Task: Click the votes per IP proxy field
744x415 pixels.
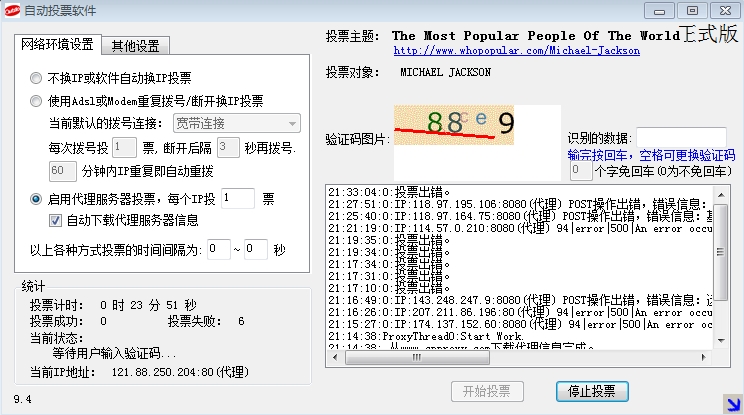Action: [238, 198]
